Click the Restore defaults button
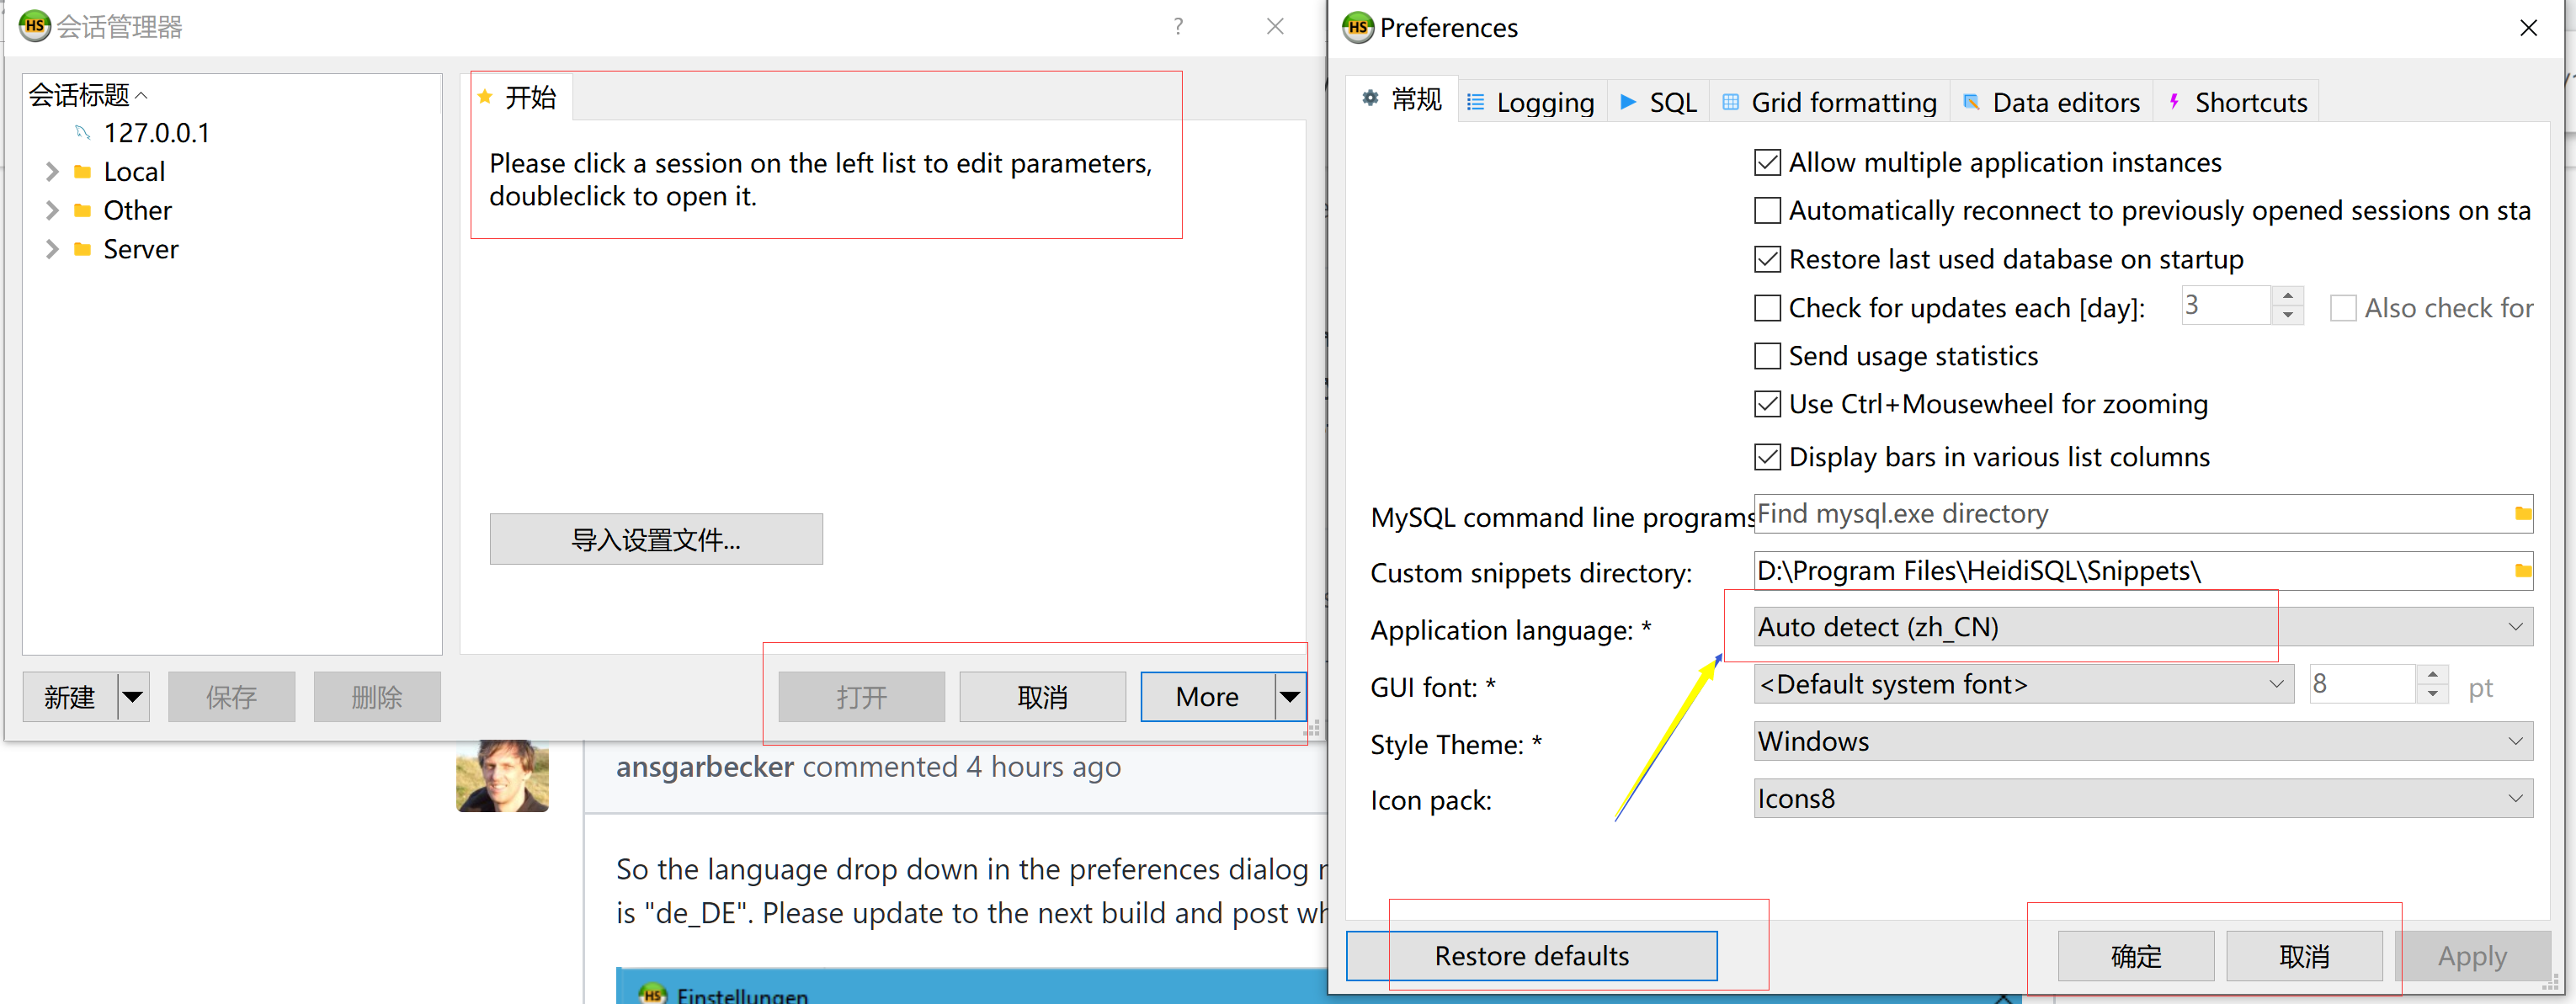Screen dimensions: 2576x1004 tap(1531, 956)
